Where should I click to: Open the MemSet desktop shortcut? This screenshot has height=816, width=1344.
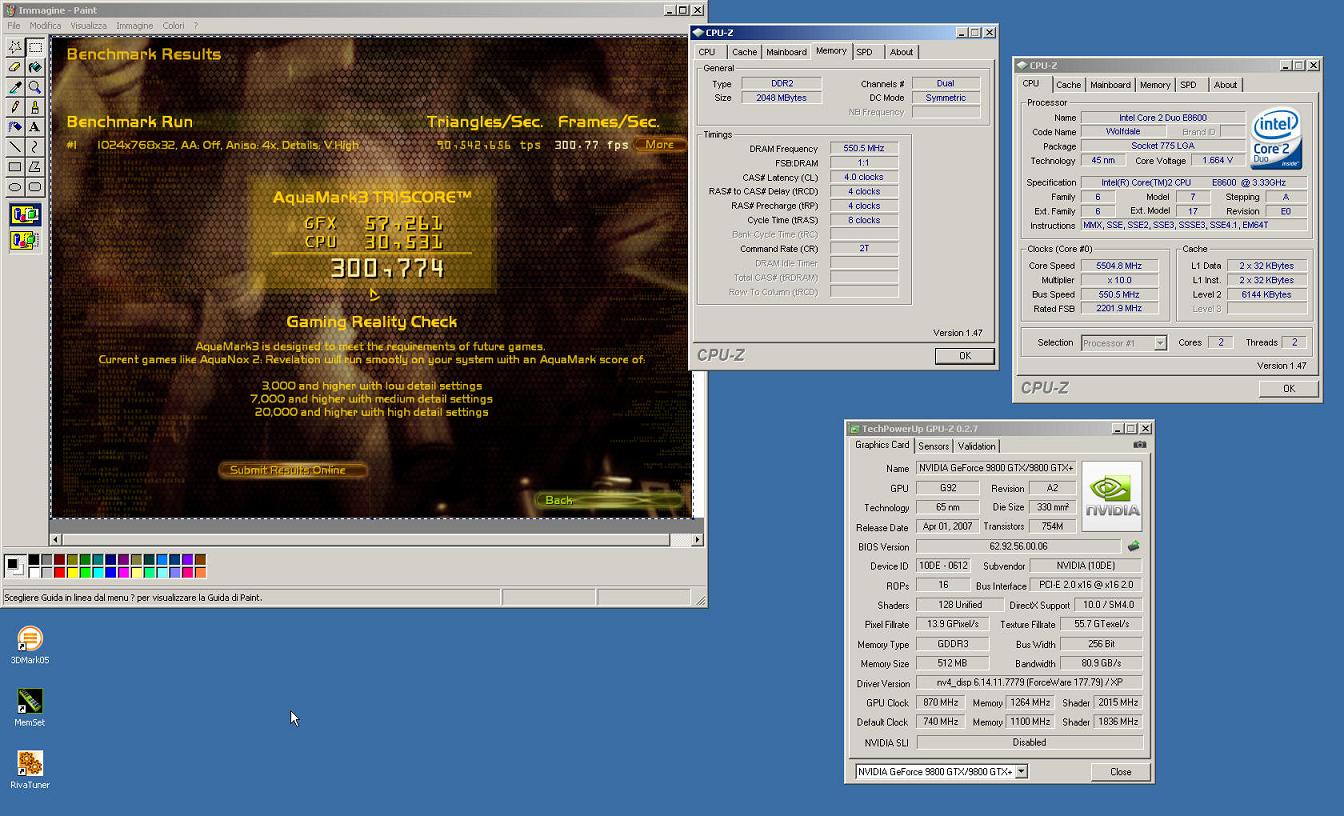click(30, 707)
